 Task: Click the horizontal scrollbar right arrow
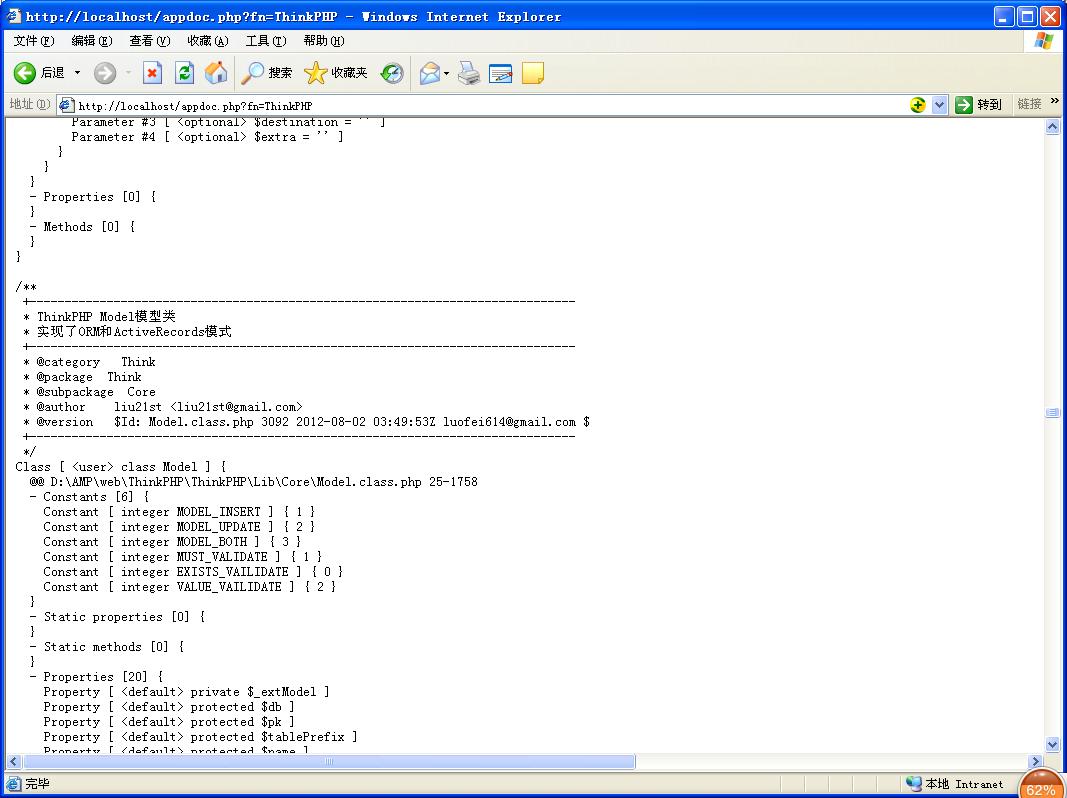tap(1036, 761)
